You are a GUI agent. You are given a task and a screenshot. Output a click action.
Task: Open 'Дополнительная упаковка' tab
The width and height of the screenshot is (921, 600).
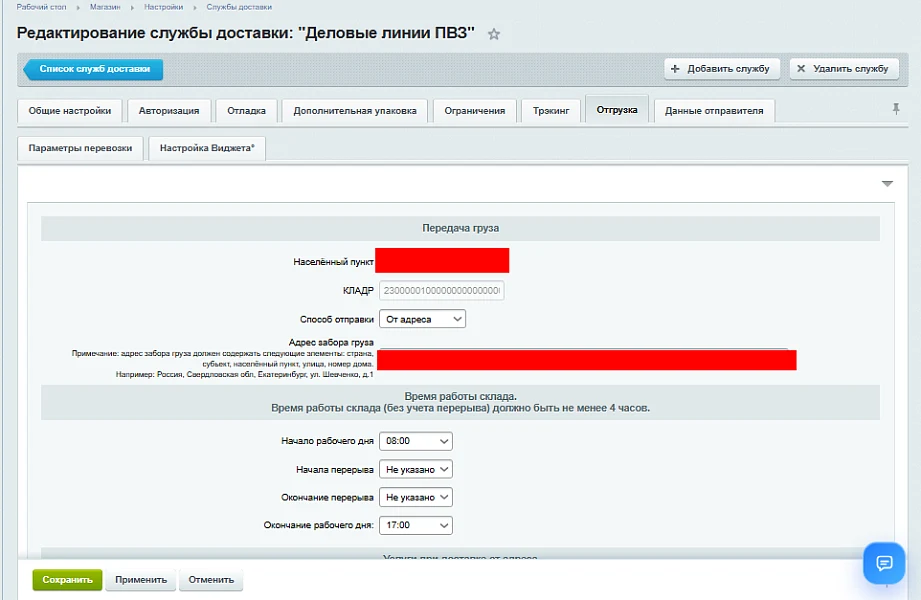coord(355,110)
